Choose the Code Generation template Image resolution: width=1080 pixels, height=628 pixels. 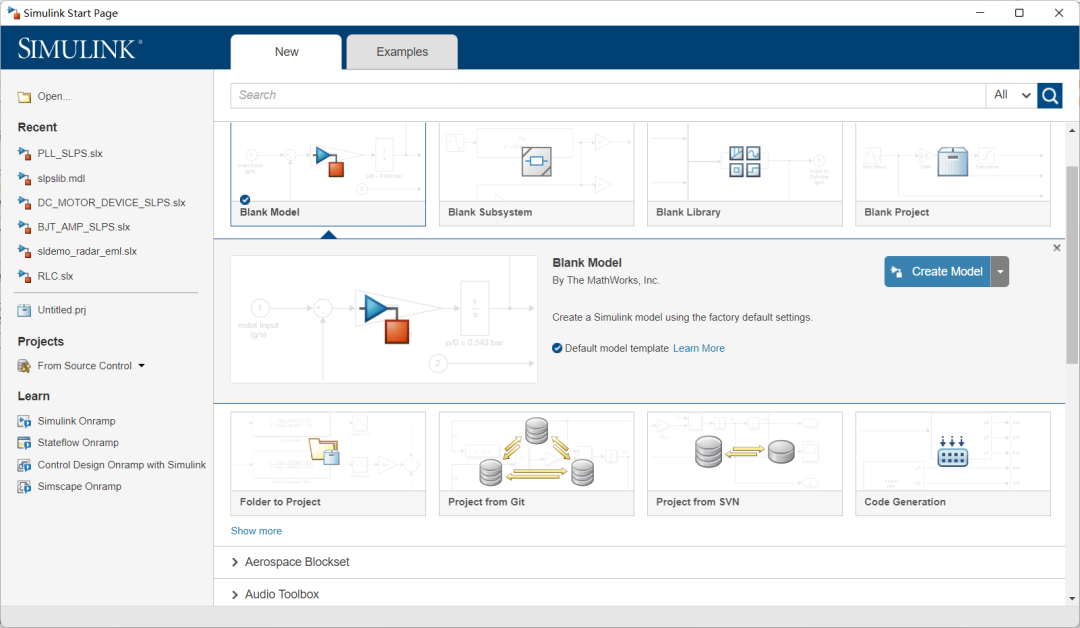coord(953,463)
